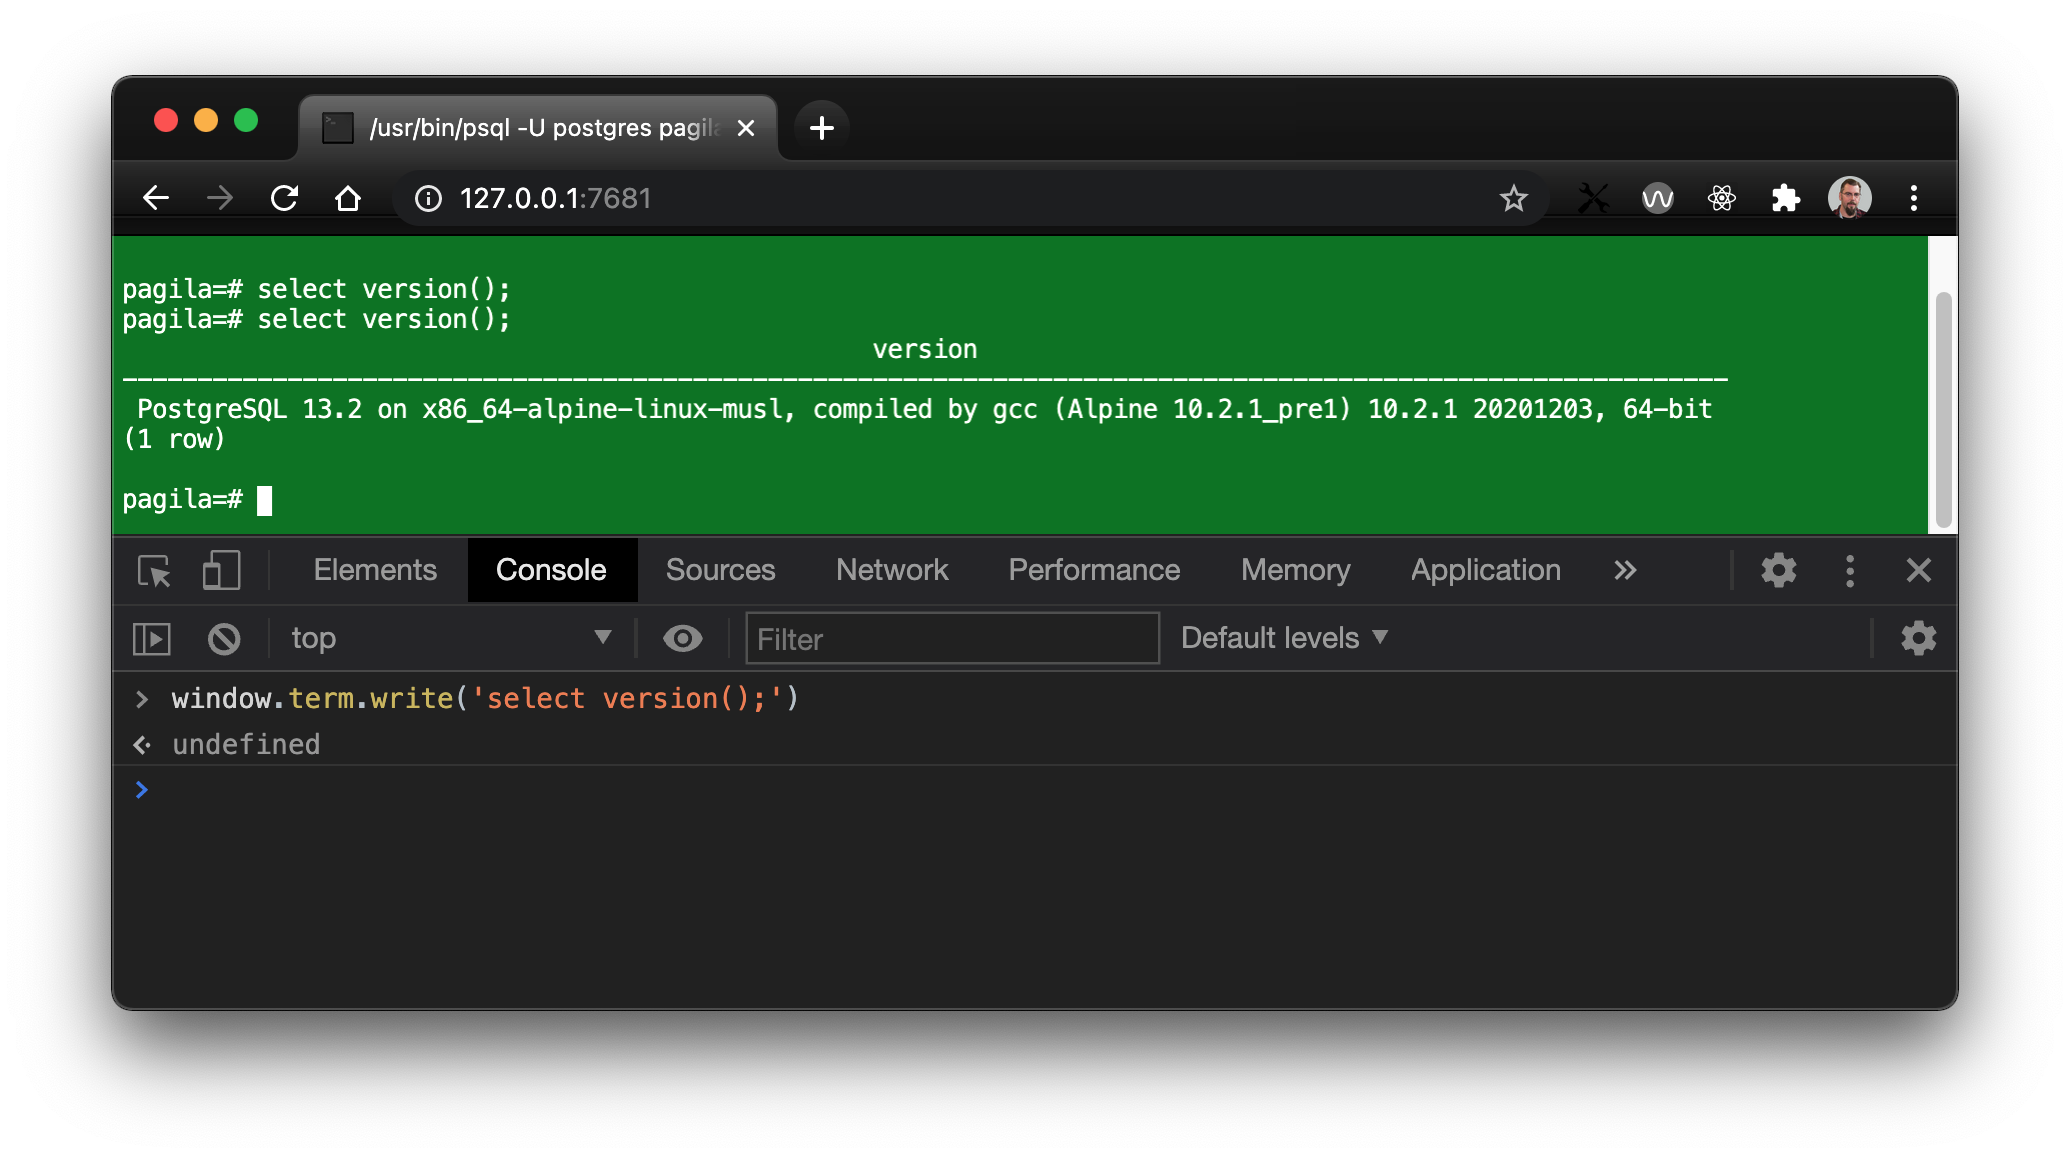Clear the console messages
This screenshot has height=1158, width=2070.
[x=224, y=638]
